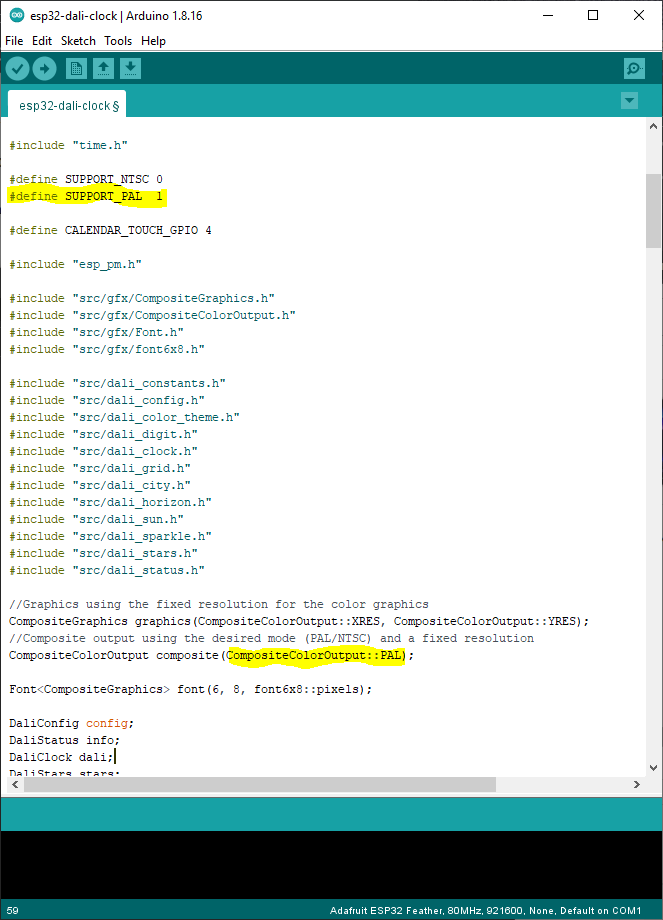
Task: Click the 'Font<CompositeGraphics> font' line
Action: [191, 689]
